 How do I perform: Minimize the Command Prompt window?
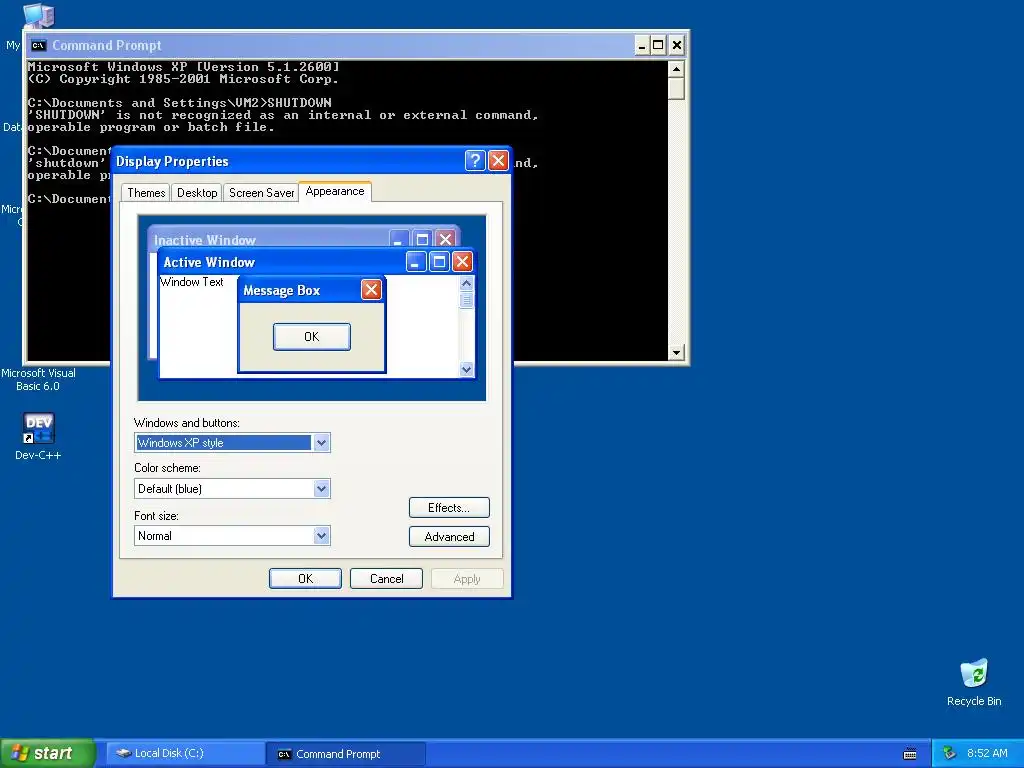pyautogui.click(x=642, y=45)
